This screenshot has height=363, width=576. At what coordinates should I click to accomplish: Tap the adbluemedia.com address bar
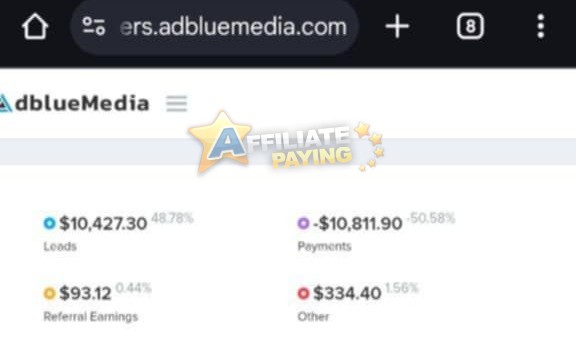tap(214, 26)
